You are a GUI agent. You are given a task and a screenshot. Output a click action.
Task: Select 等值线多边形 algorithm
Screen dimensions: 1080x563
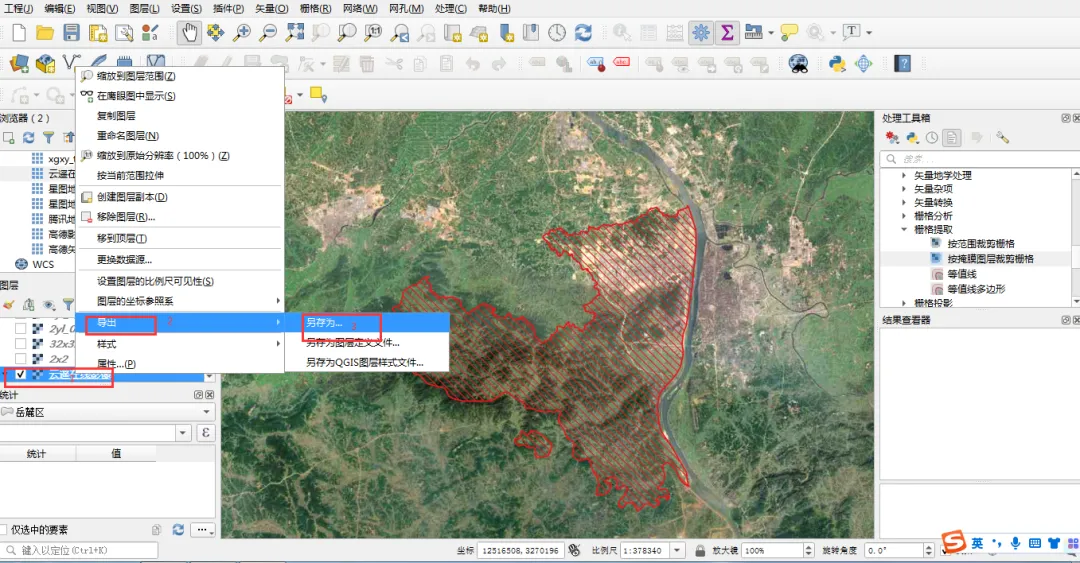coord(976,289)
